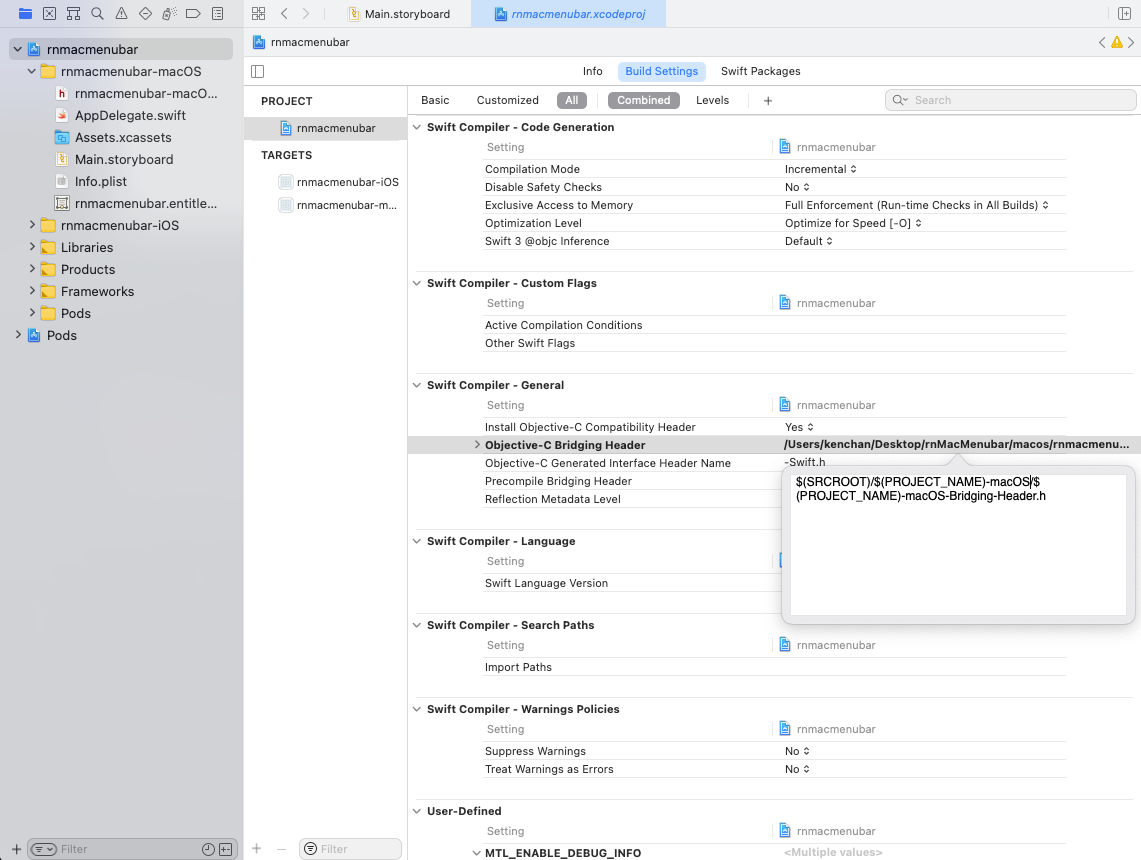This screenshot has height=860, width=1141.
Task: Go back in editor history
Action: coord(285,13)
